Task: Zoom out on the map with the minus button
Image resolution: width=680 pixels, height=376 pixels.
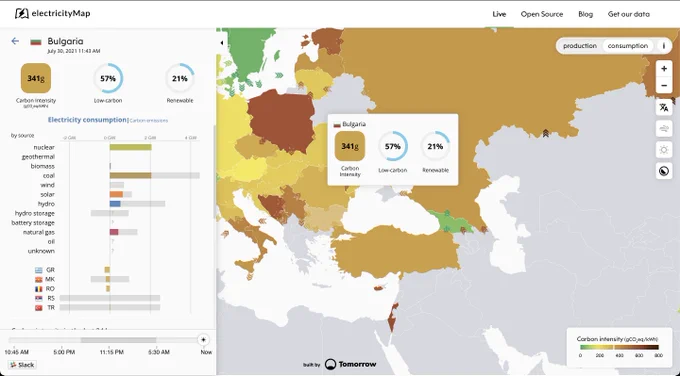Action: pyautogui.click(x=664, y=86)
